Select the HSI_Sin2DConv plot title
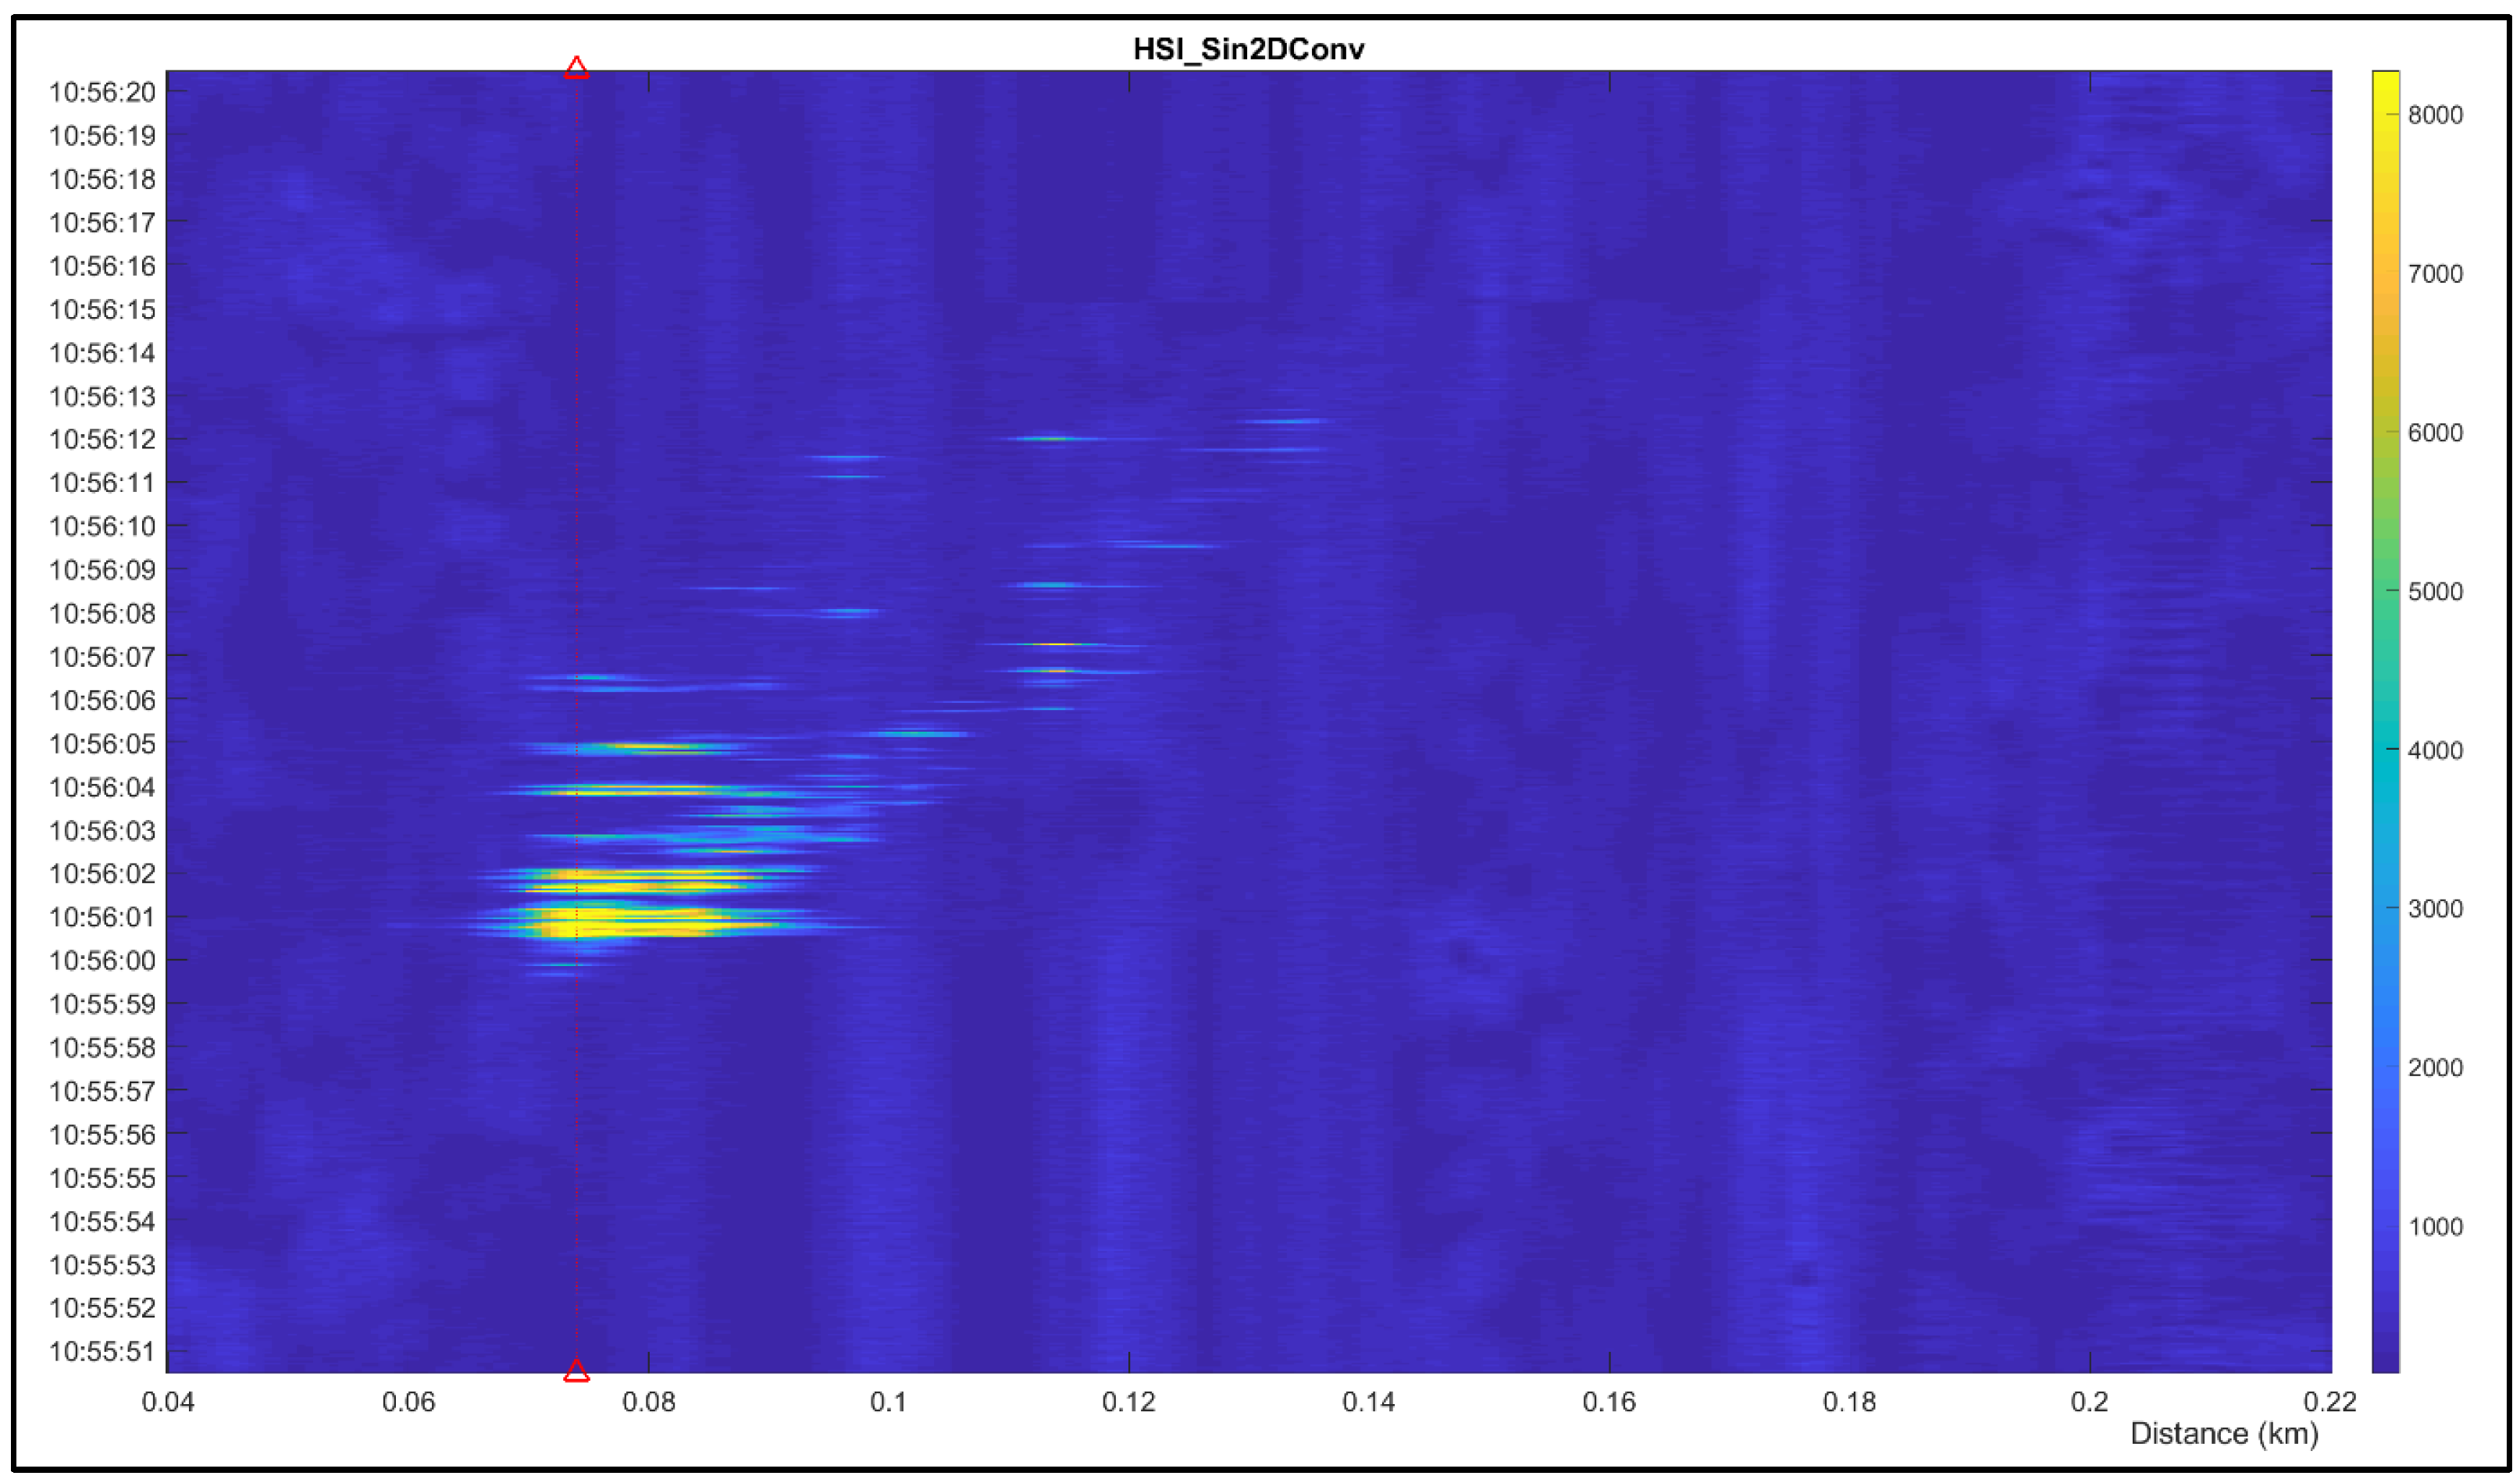2520x1483 pixels. pos(1248,49)
